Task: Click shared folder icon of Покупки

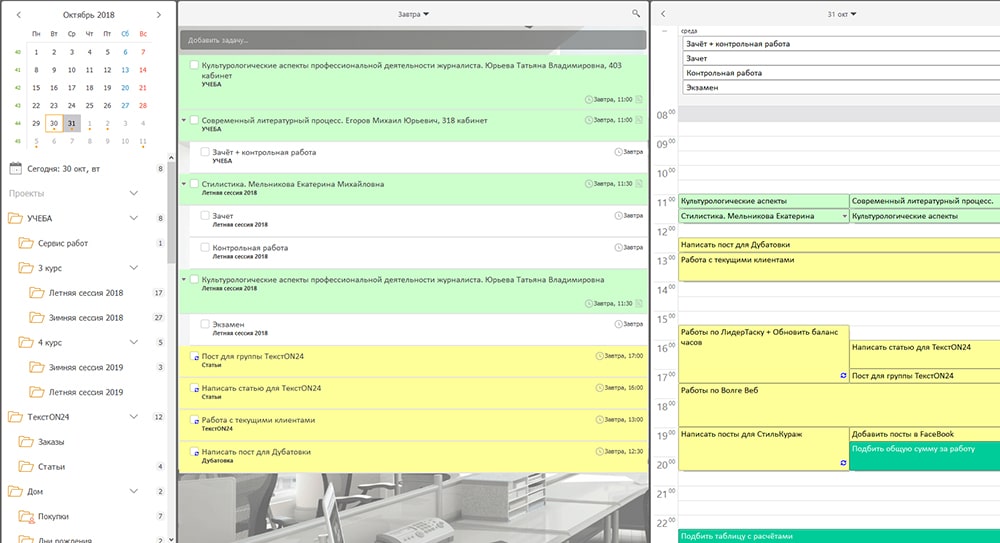Action: point(26,516)
